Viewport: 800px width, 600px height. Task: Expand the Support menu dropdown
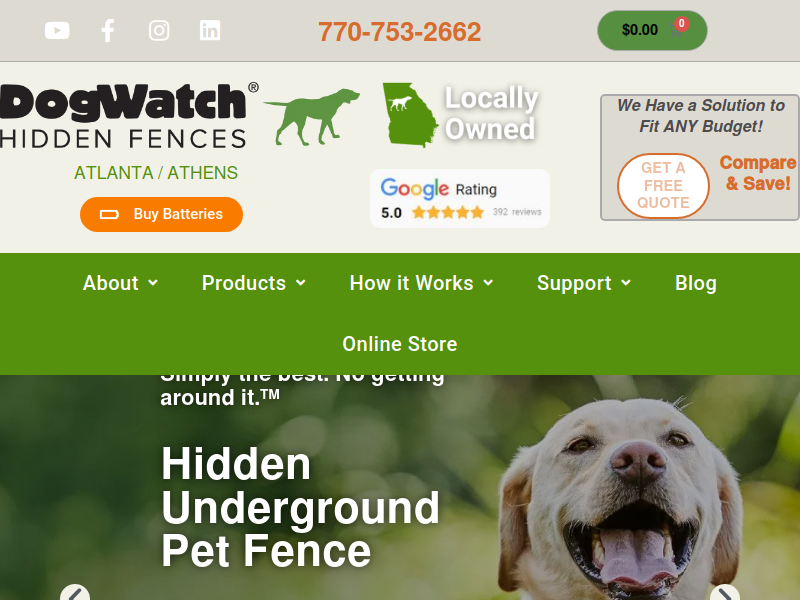584,283
